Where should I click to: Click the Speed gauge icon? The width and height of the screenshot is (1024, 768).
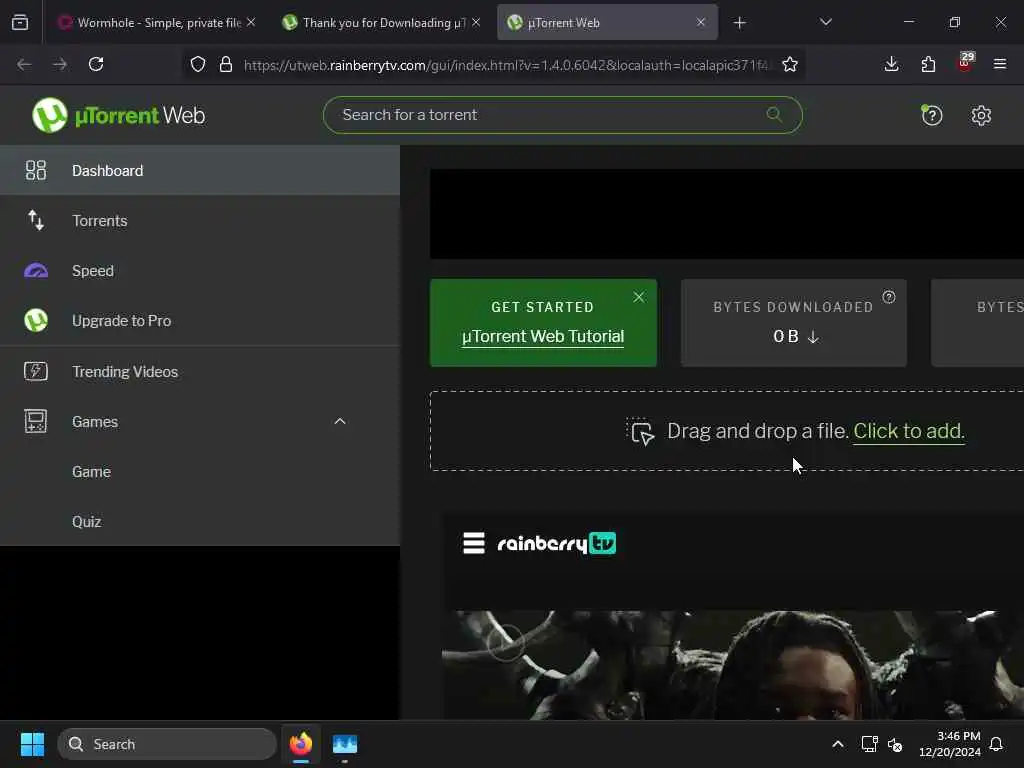point(36,270)
